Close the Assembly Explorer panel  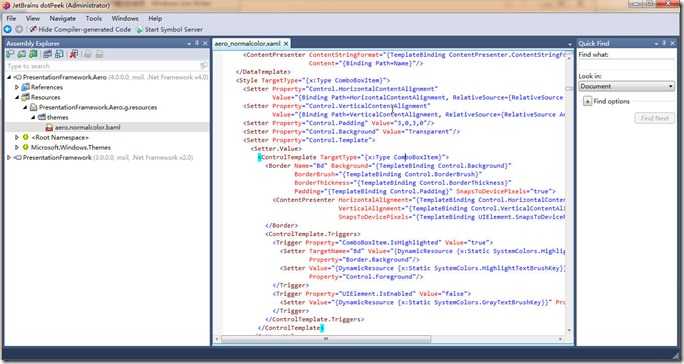tap(205, 43)
